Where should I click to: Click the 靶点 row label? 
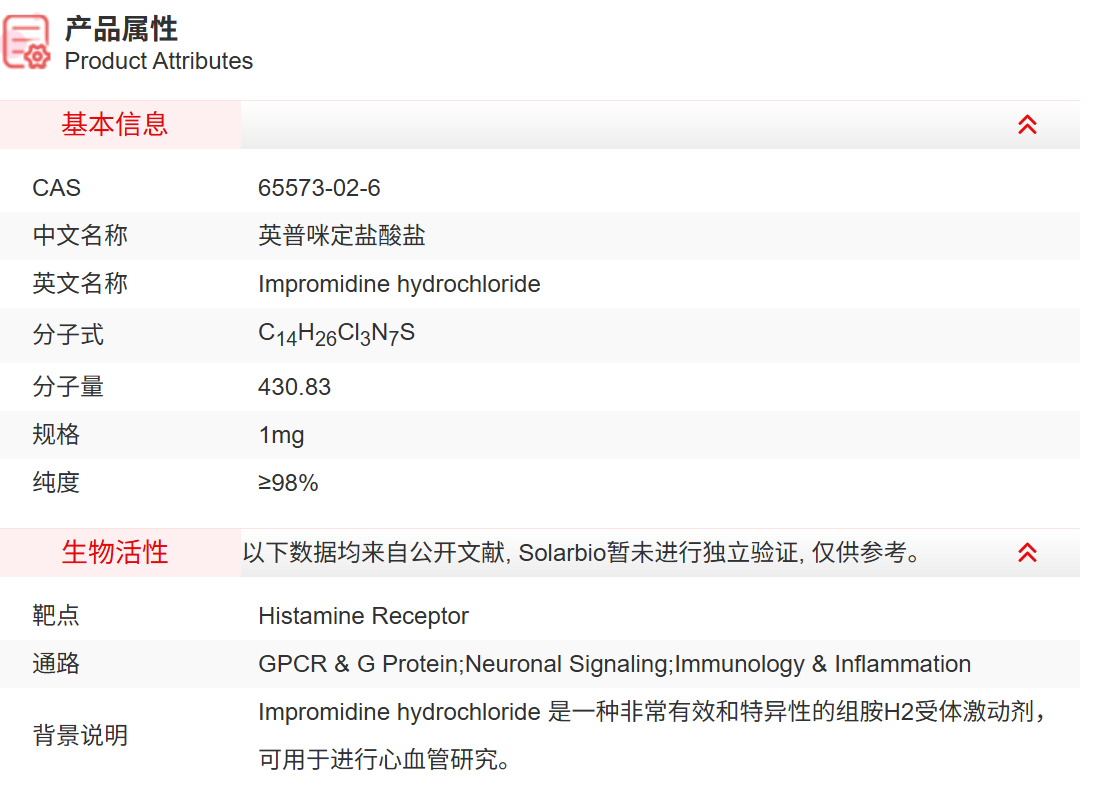56,616
